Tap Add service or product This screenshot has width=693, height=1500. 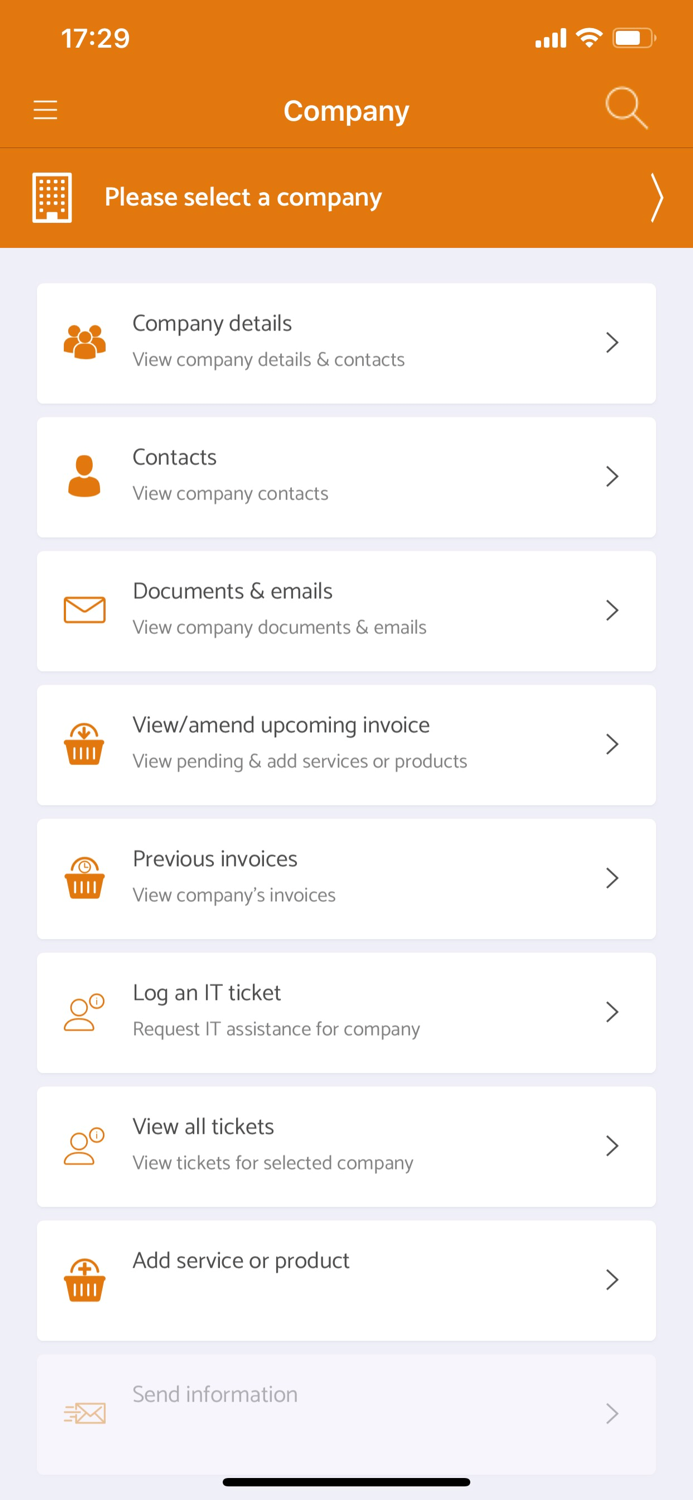pos(346,1280)
